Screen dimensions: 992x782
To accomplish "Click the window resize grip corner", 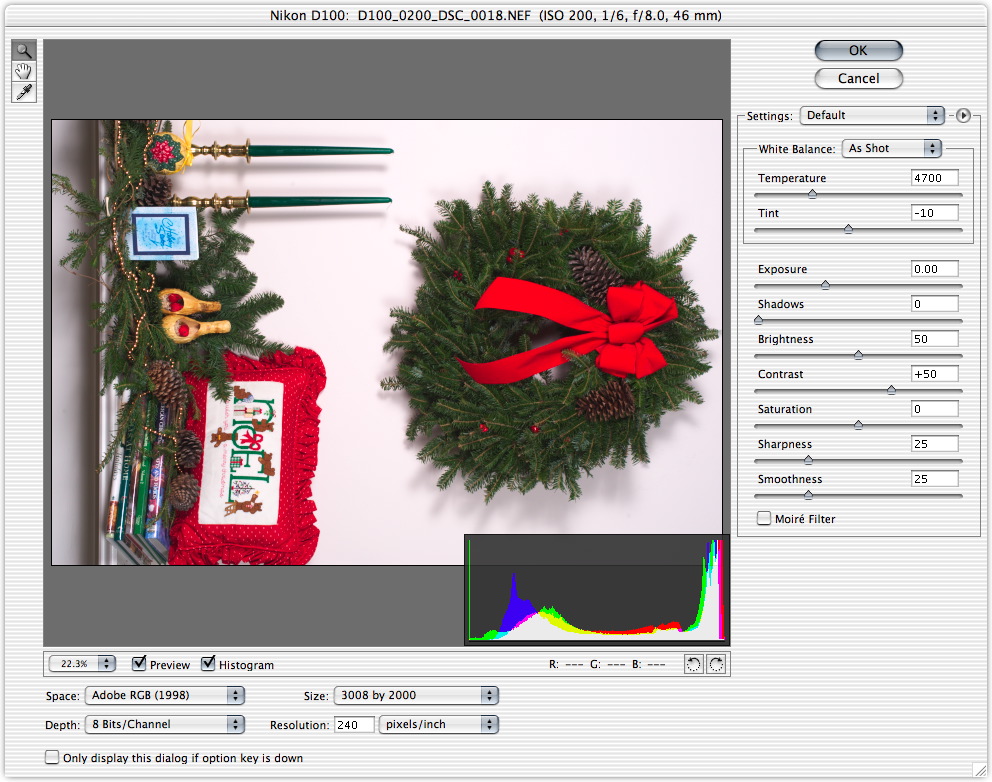I will (981, 771).
